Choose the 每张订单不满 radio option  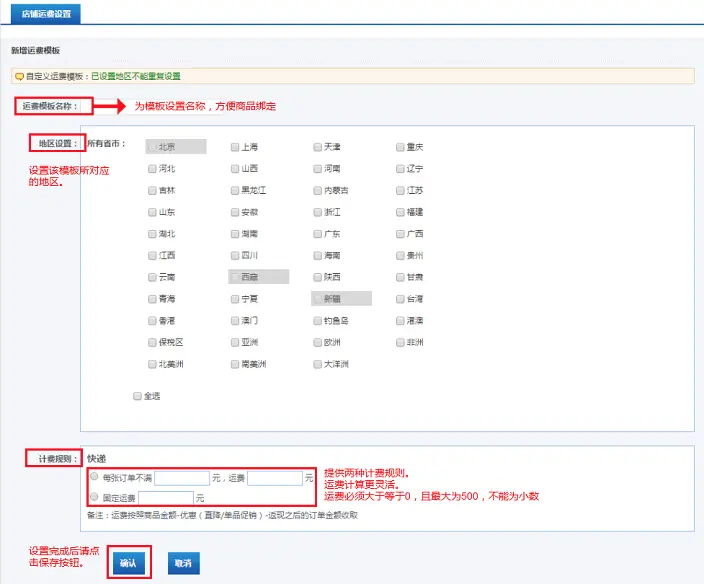[93, 477]
